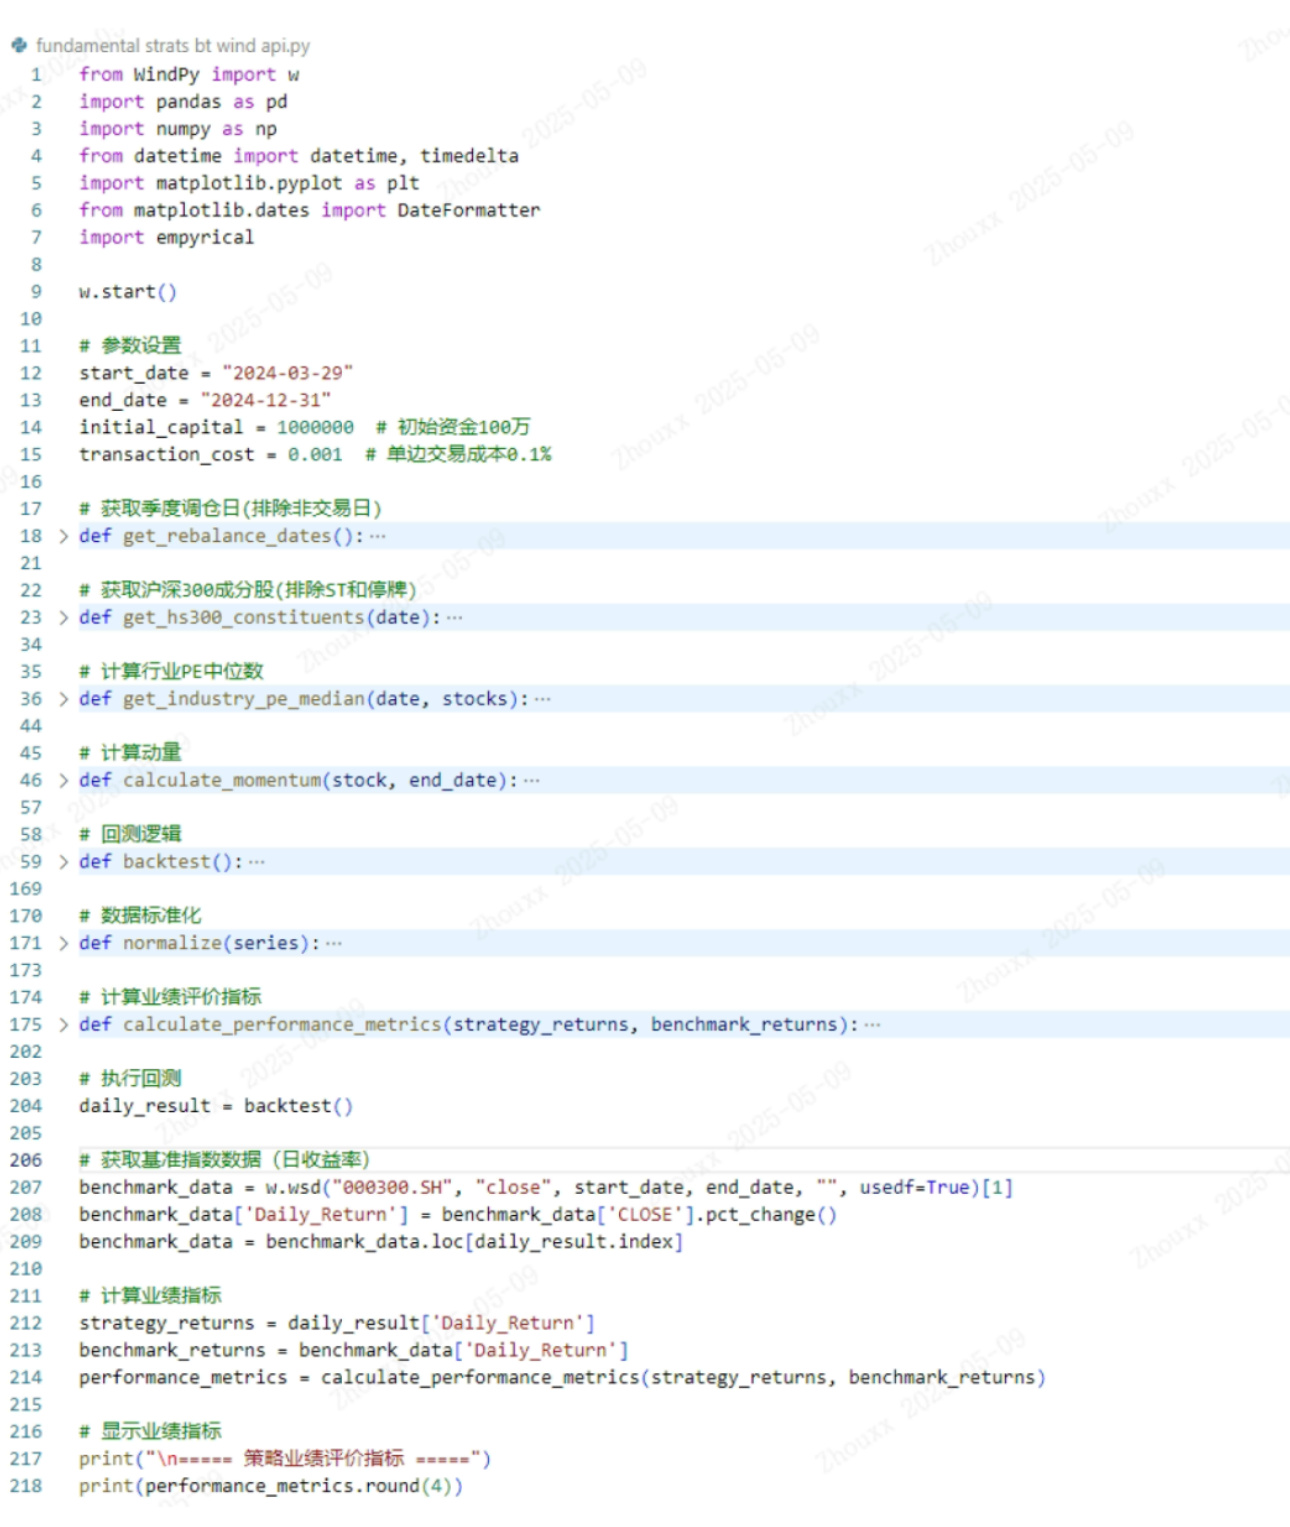Expand the get_rebalance_dates function fold arrow

(x=63, y=536)
